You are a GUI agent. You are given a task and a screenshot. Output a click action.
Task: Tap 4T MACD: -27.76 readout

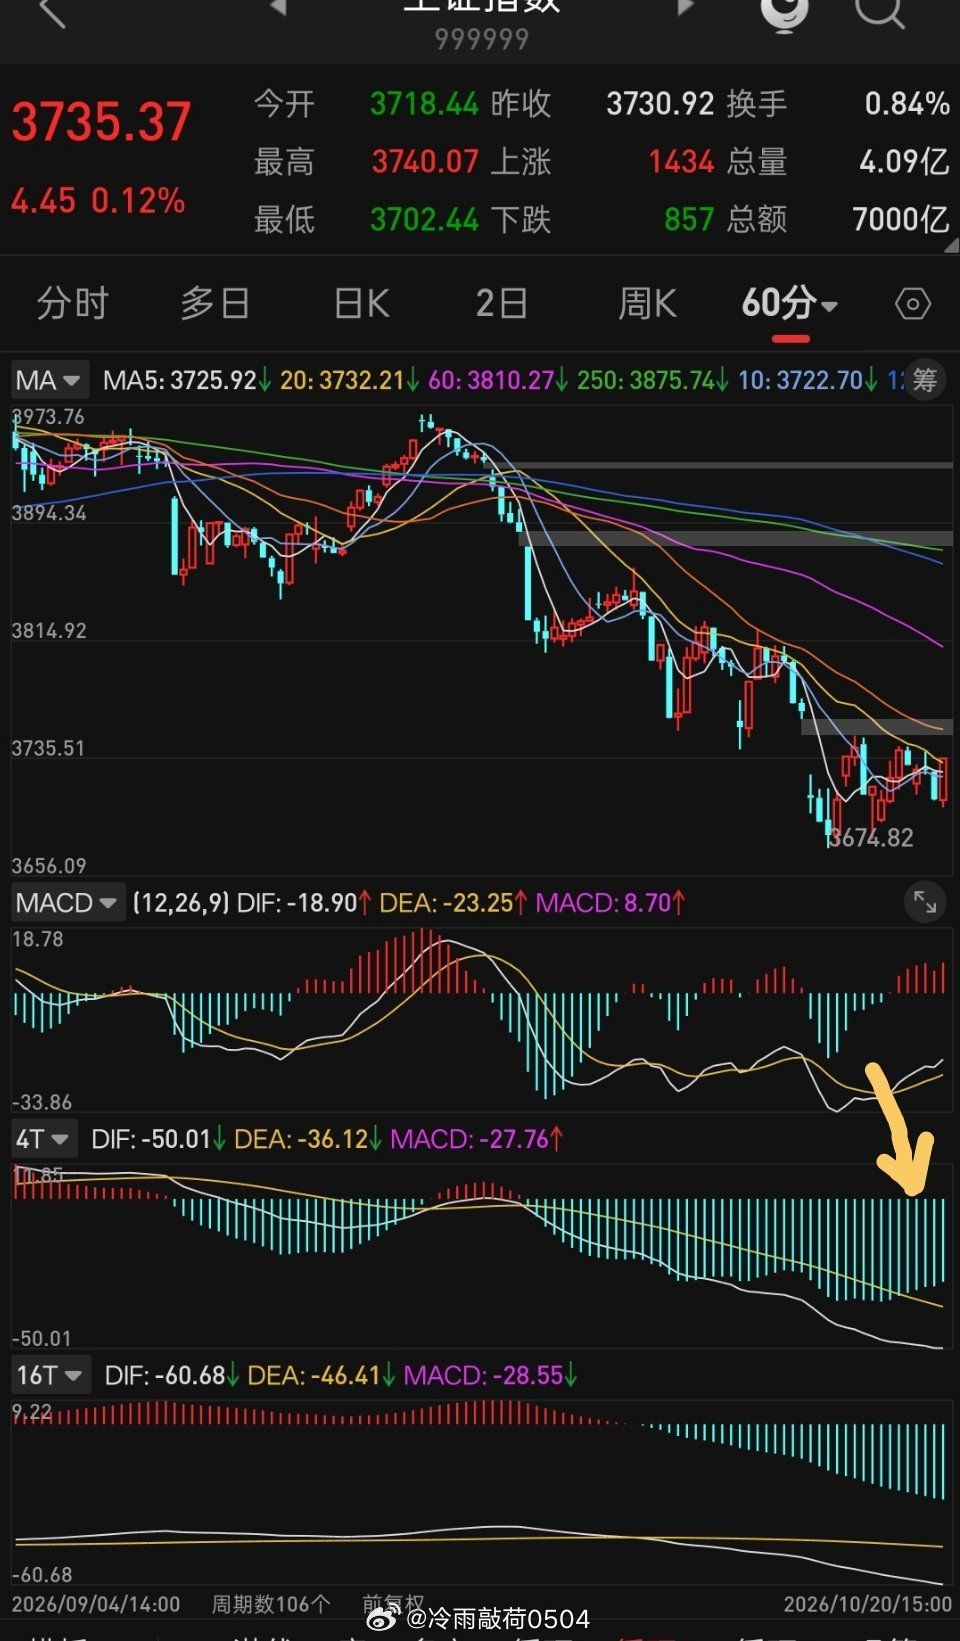pos(477,1139)
